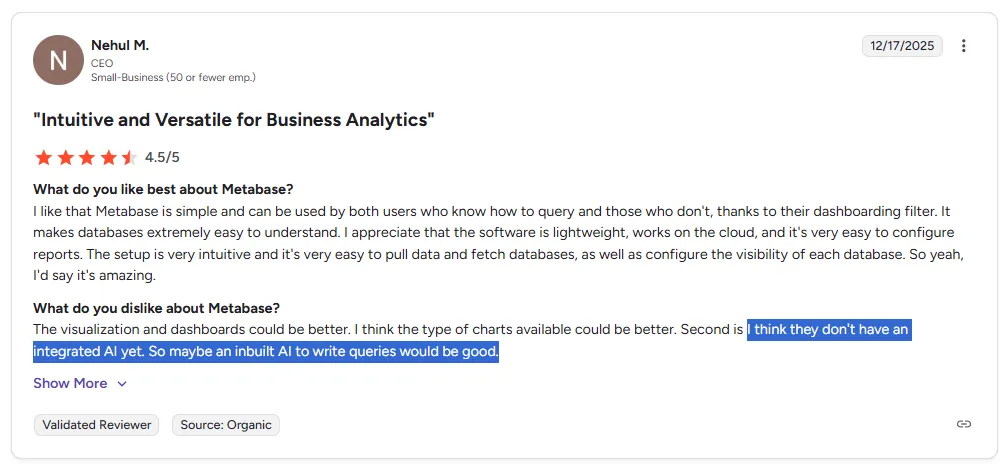Open reviewer Nehul M.'s profile name
Image resolution: width=1008 pixels, height=469 pixels.
click(x=120, y=46)
